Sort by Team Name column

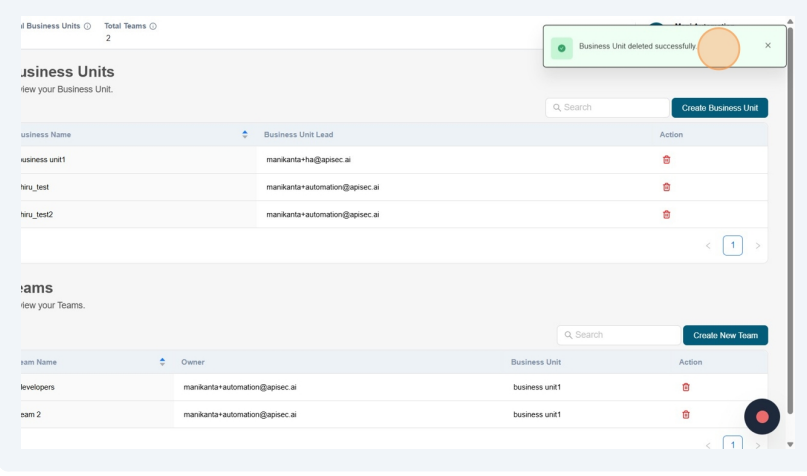tap(162, 362)
